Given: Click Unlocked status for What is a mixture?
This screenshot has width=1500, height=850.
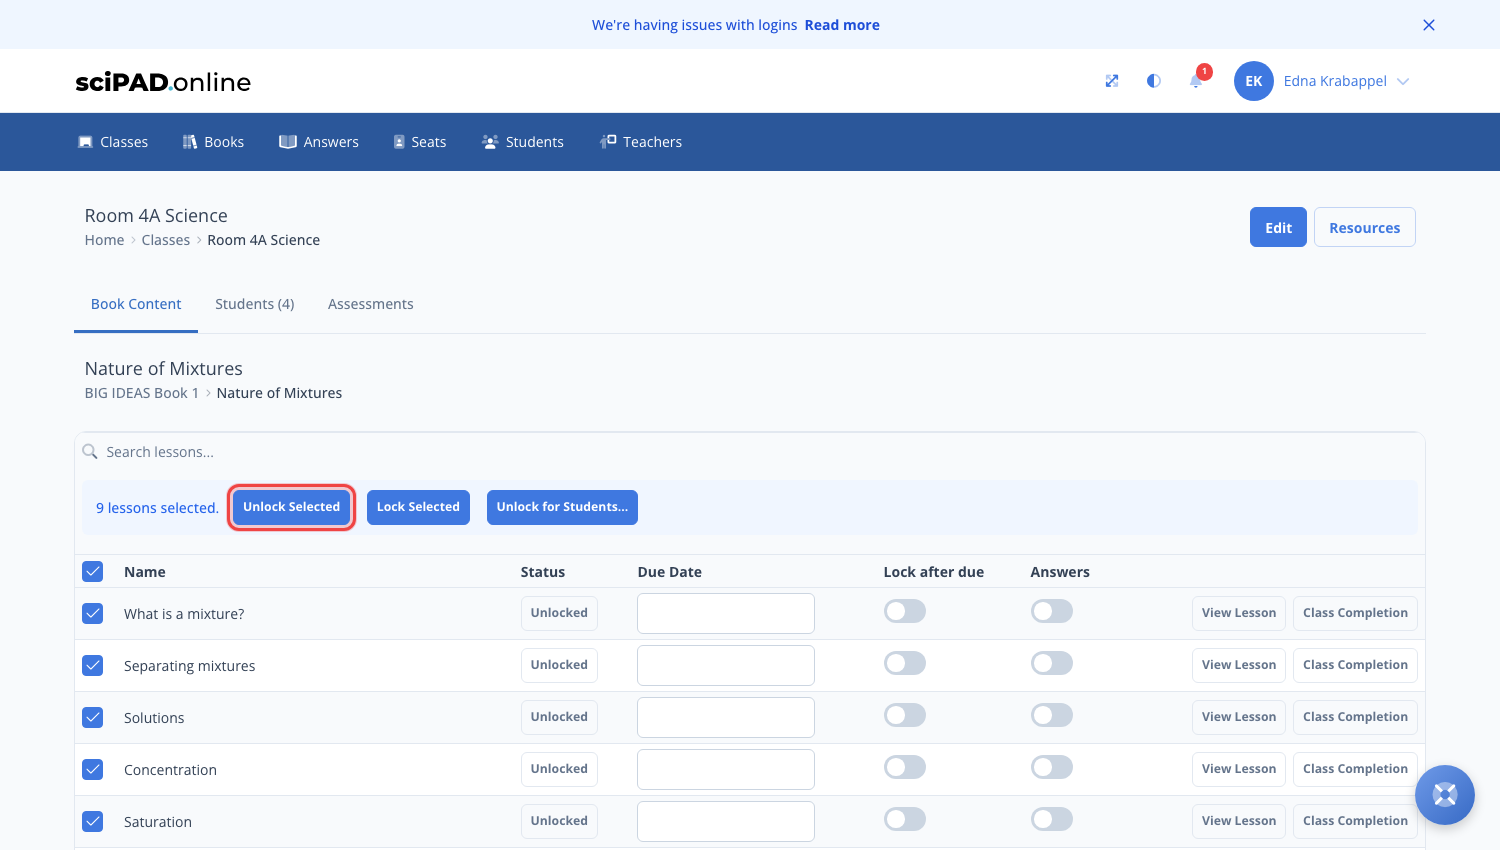Looking at the screenshot, I should click(x=559, y=613).
